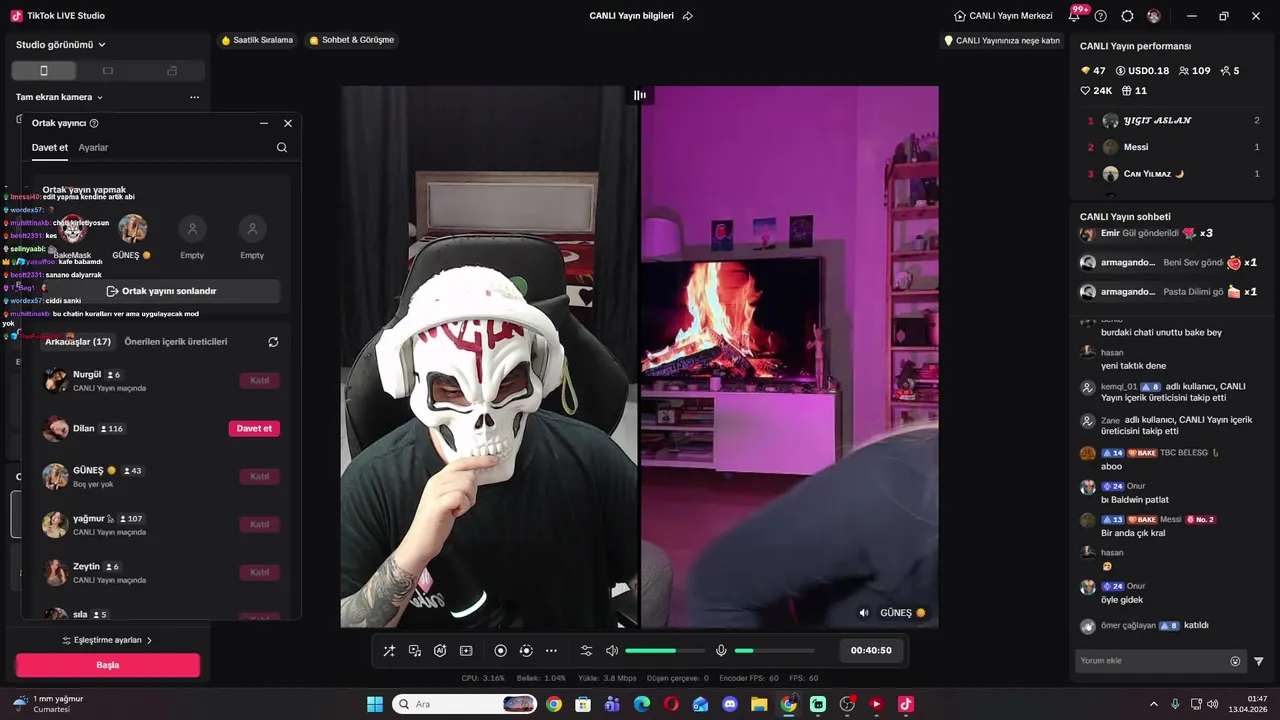
Task: Click the clip capture film icon
Action: tap(466, 651)
